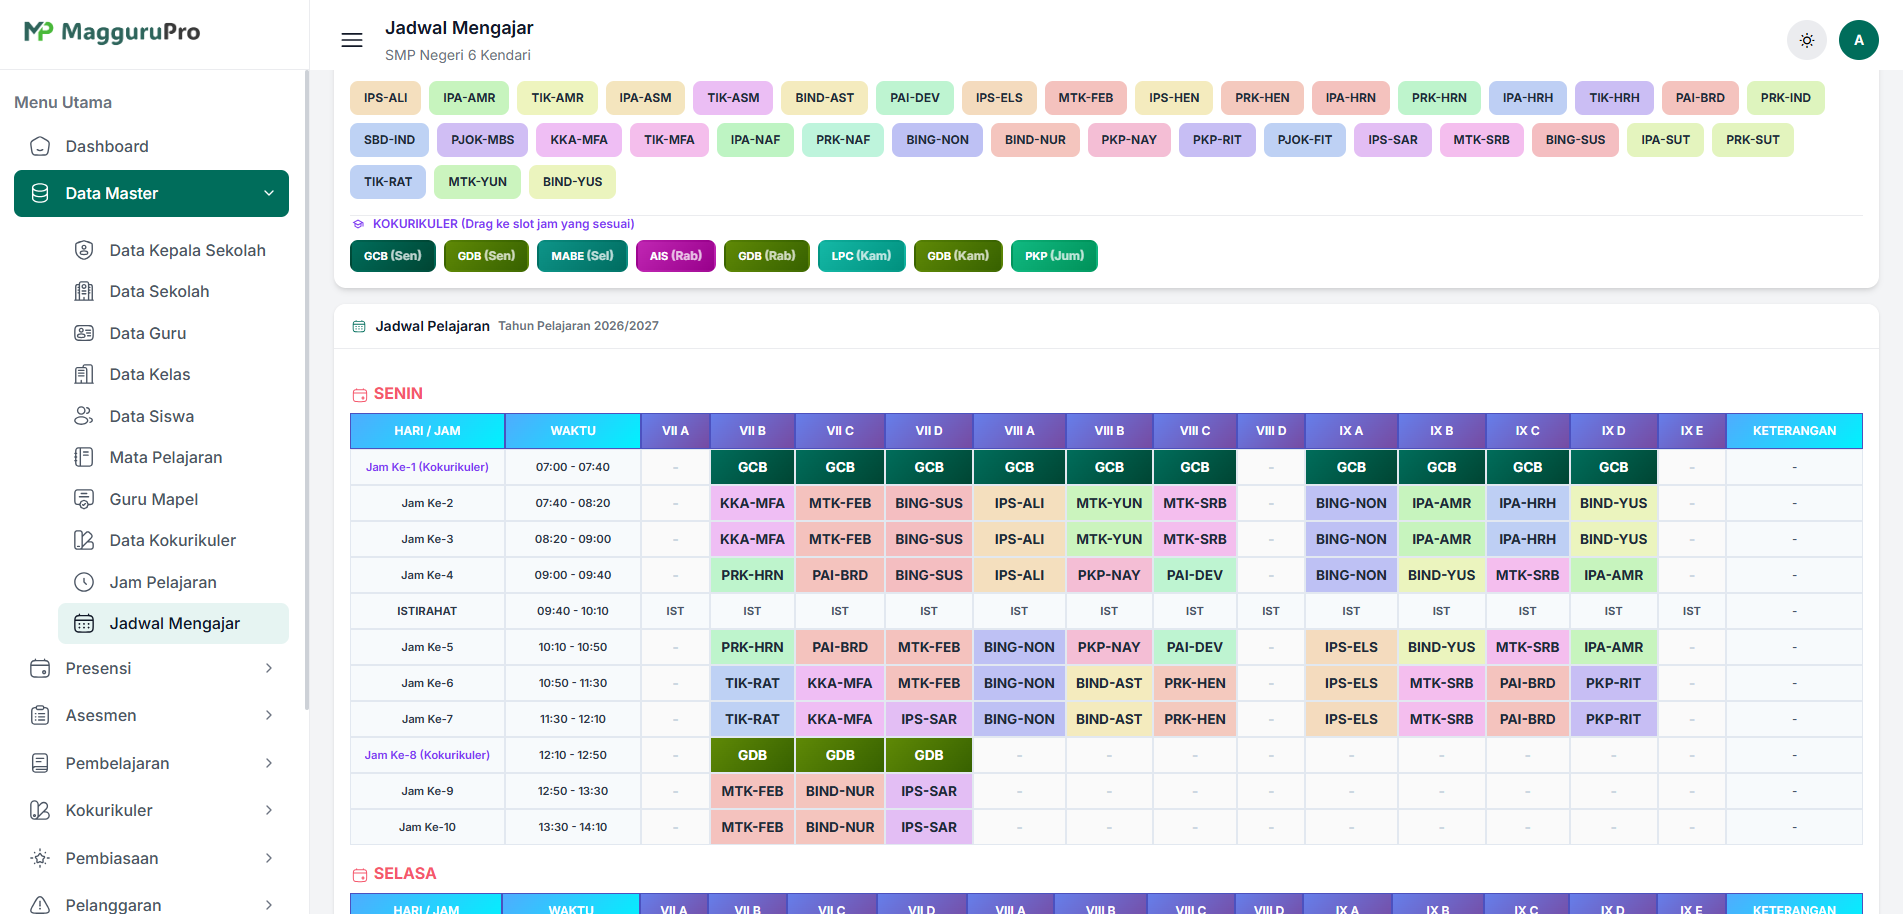Select the BIND-YUS subject chip

tap(572, 182)
